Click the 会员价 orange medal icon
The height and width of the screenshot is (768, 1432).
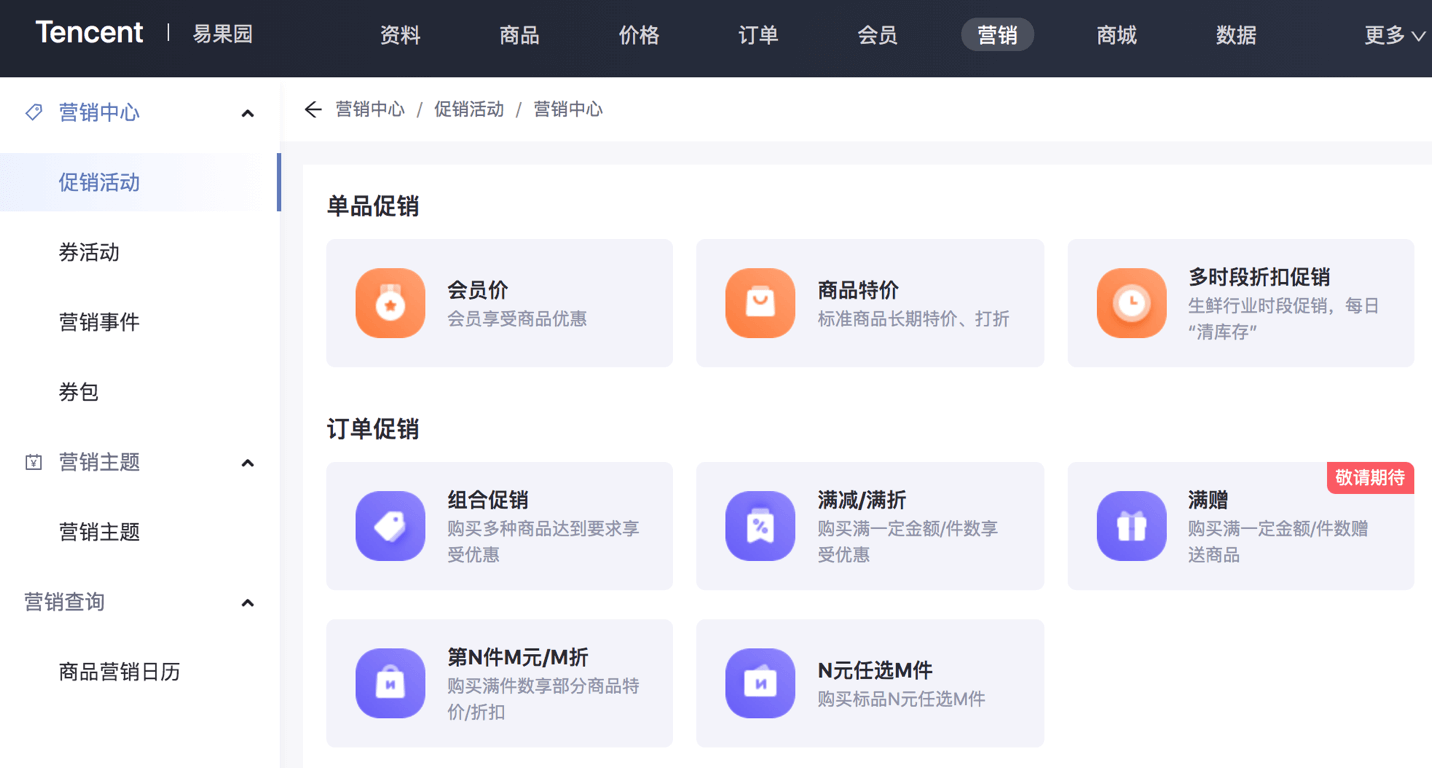click(x=390, y=303)
